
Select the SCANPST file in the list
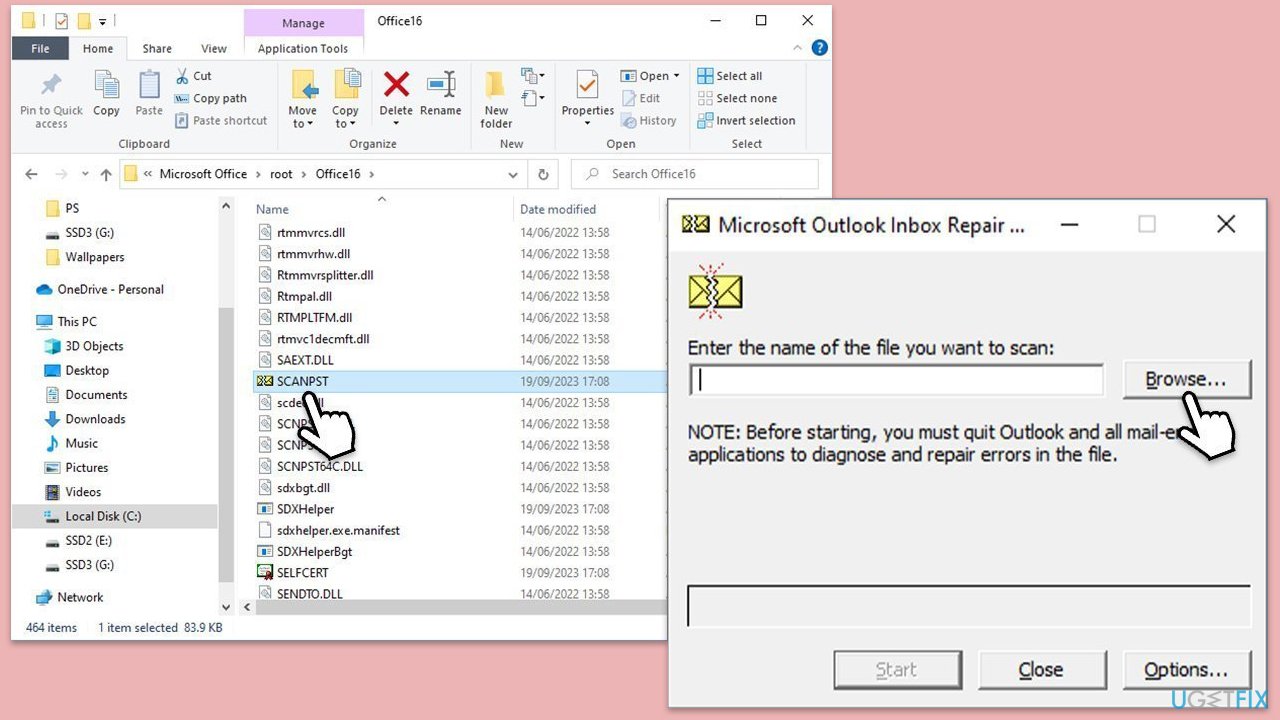pos(302,381)
